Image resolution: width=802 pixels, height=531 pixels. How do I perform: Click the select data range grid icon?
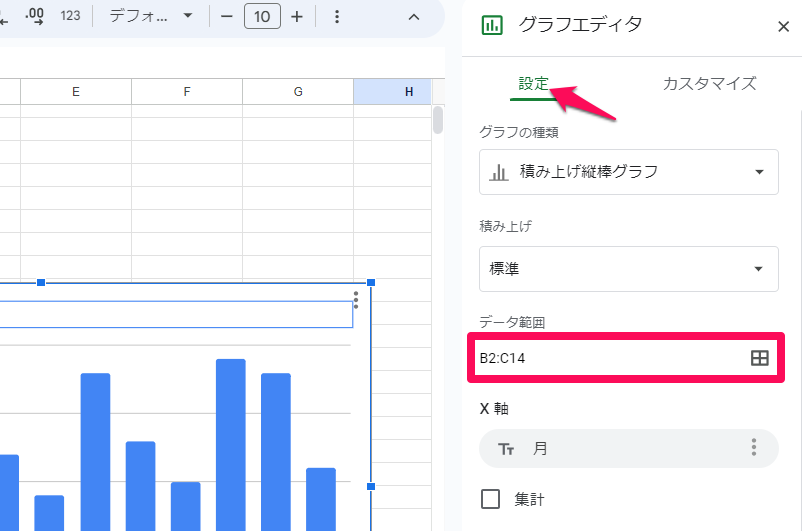[x=760, y=358]
